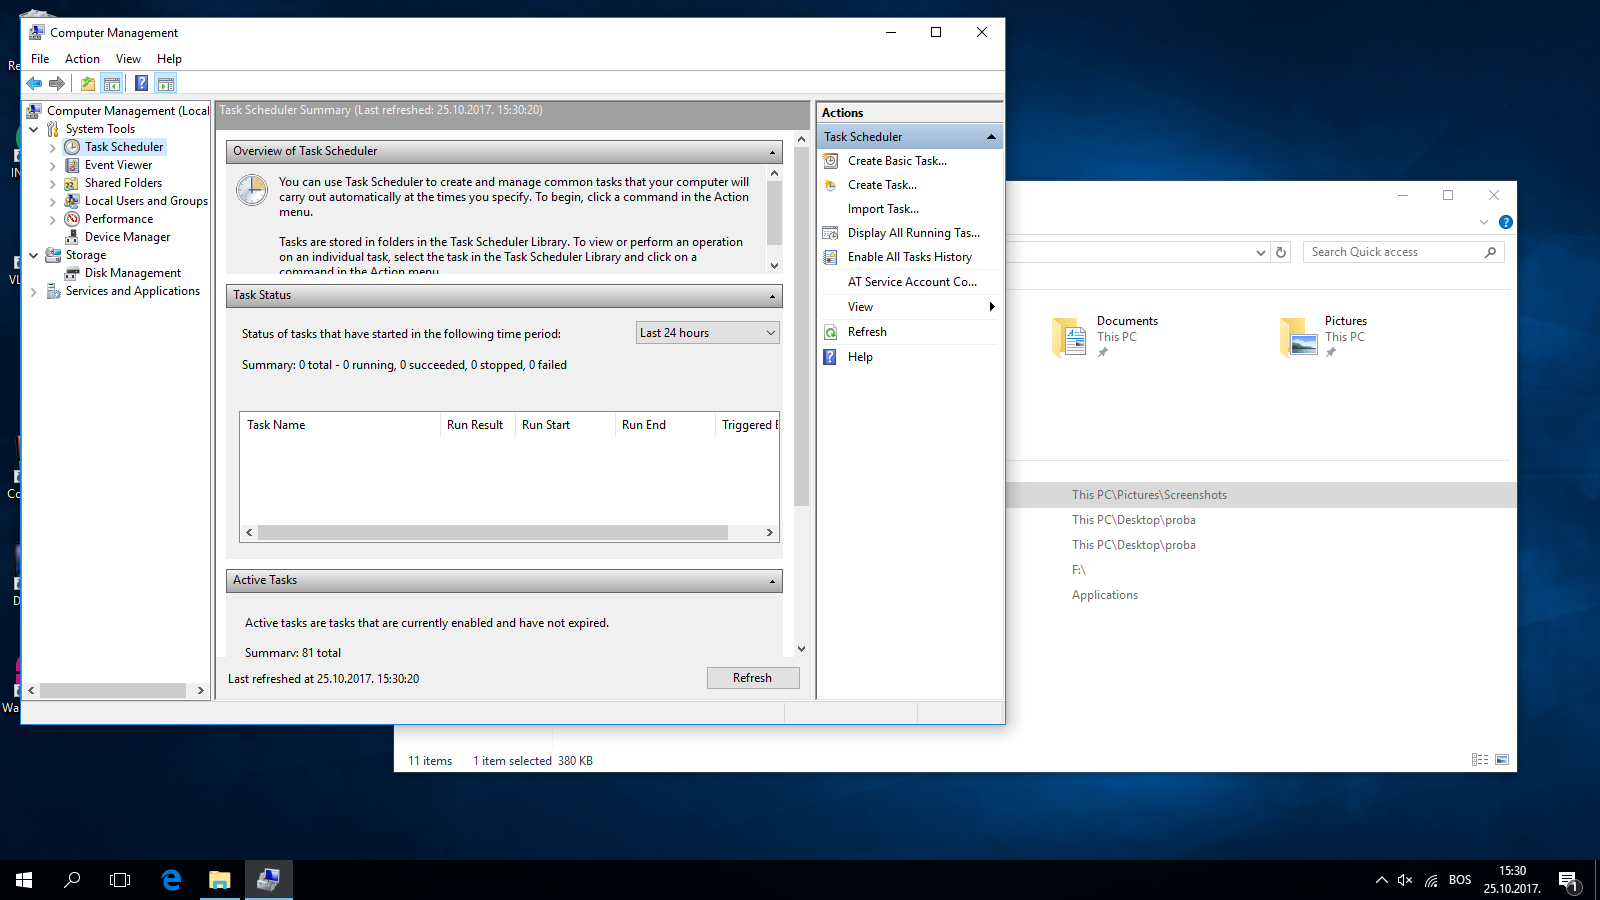Expand the Local Users and Groups branch
The image size is (1600, 900).
tap(53, 201)
